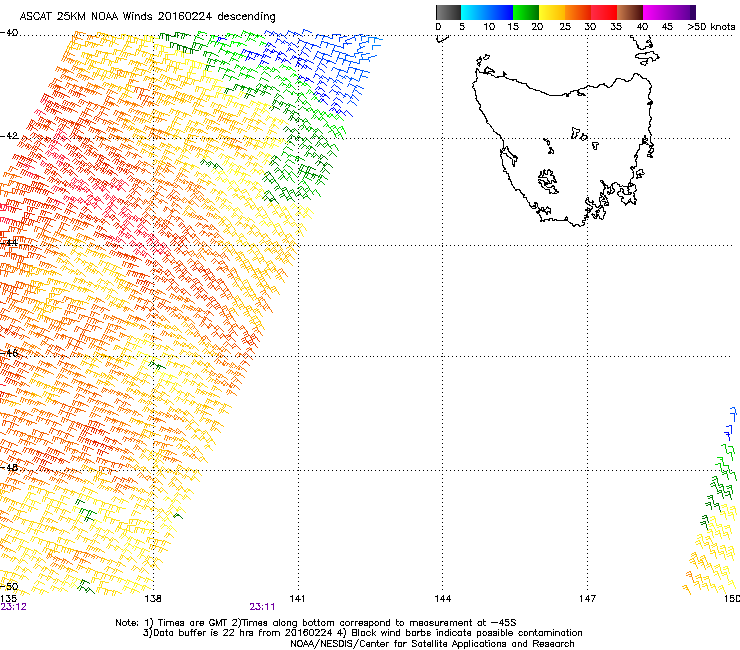The image size is (740, 650).
Task: Click the chart title 'ASCAT 25KM NOAA Winds 20160224 descending'
Action: click(x=147, y=17)
